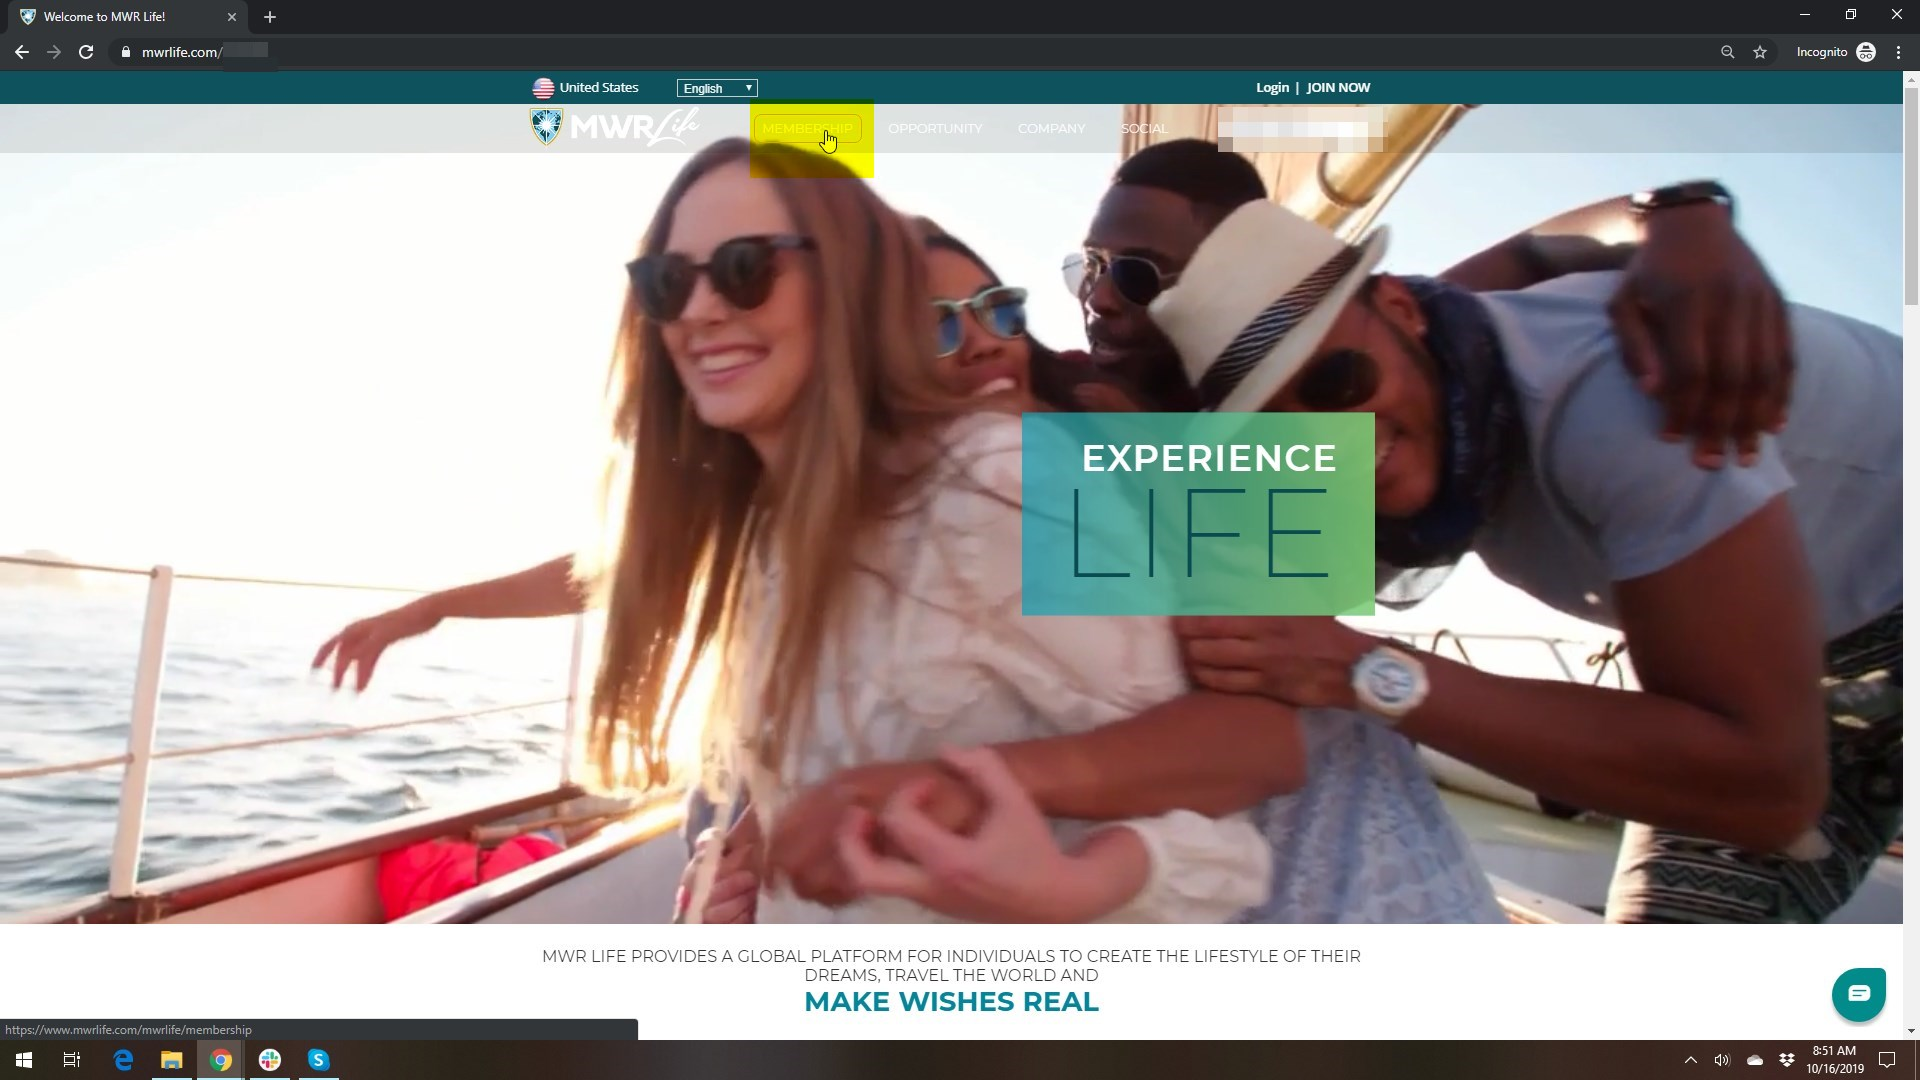Viewport: 1920px width, 1080px height.
Task: Click the Incognito profile icon
Action: coord(1865,52)
